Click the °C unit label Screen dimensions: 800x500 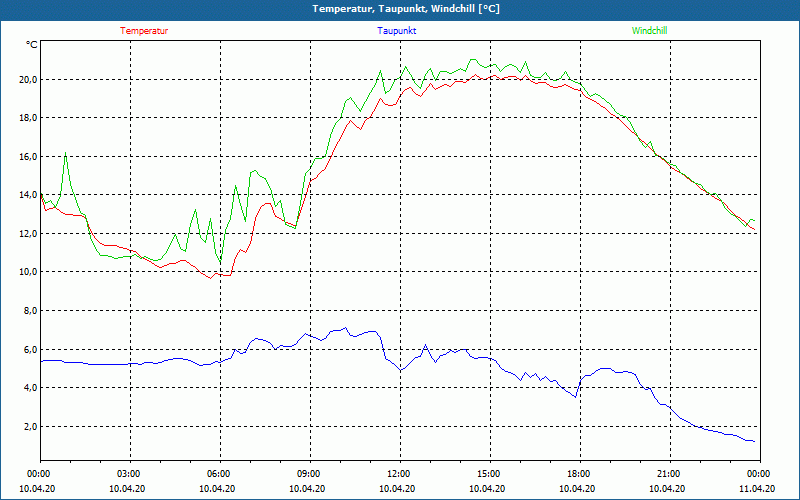pos(32,45)
